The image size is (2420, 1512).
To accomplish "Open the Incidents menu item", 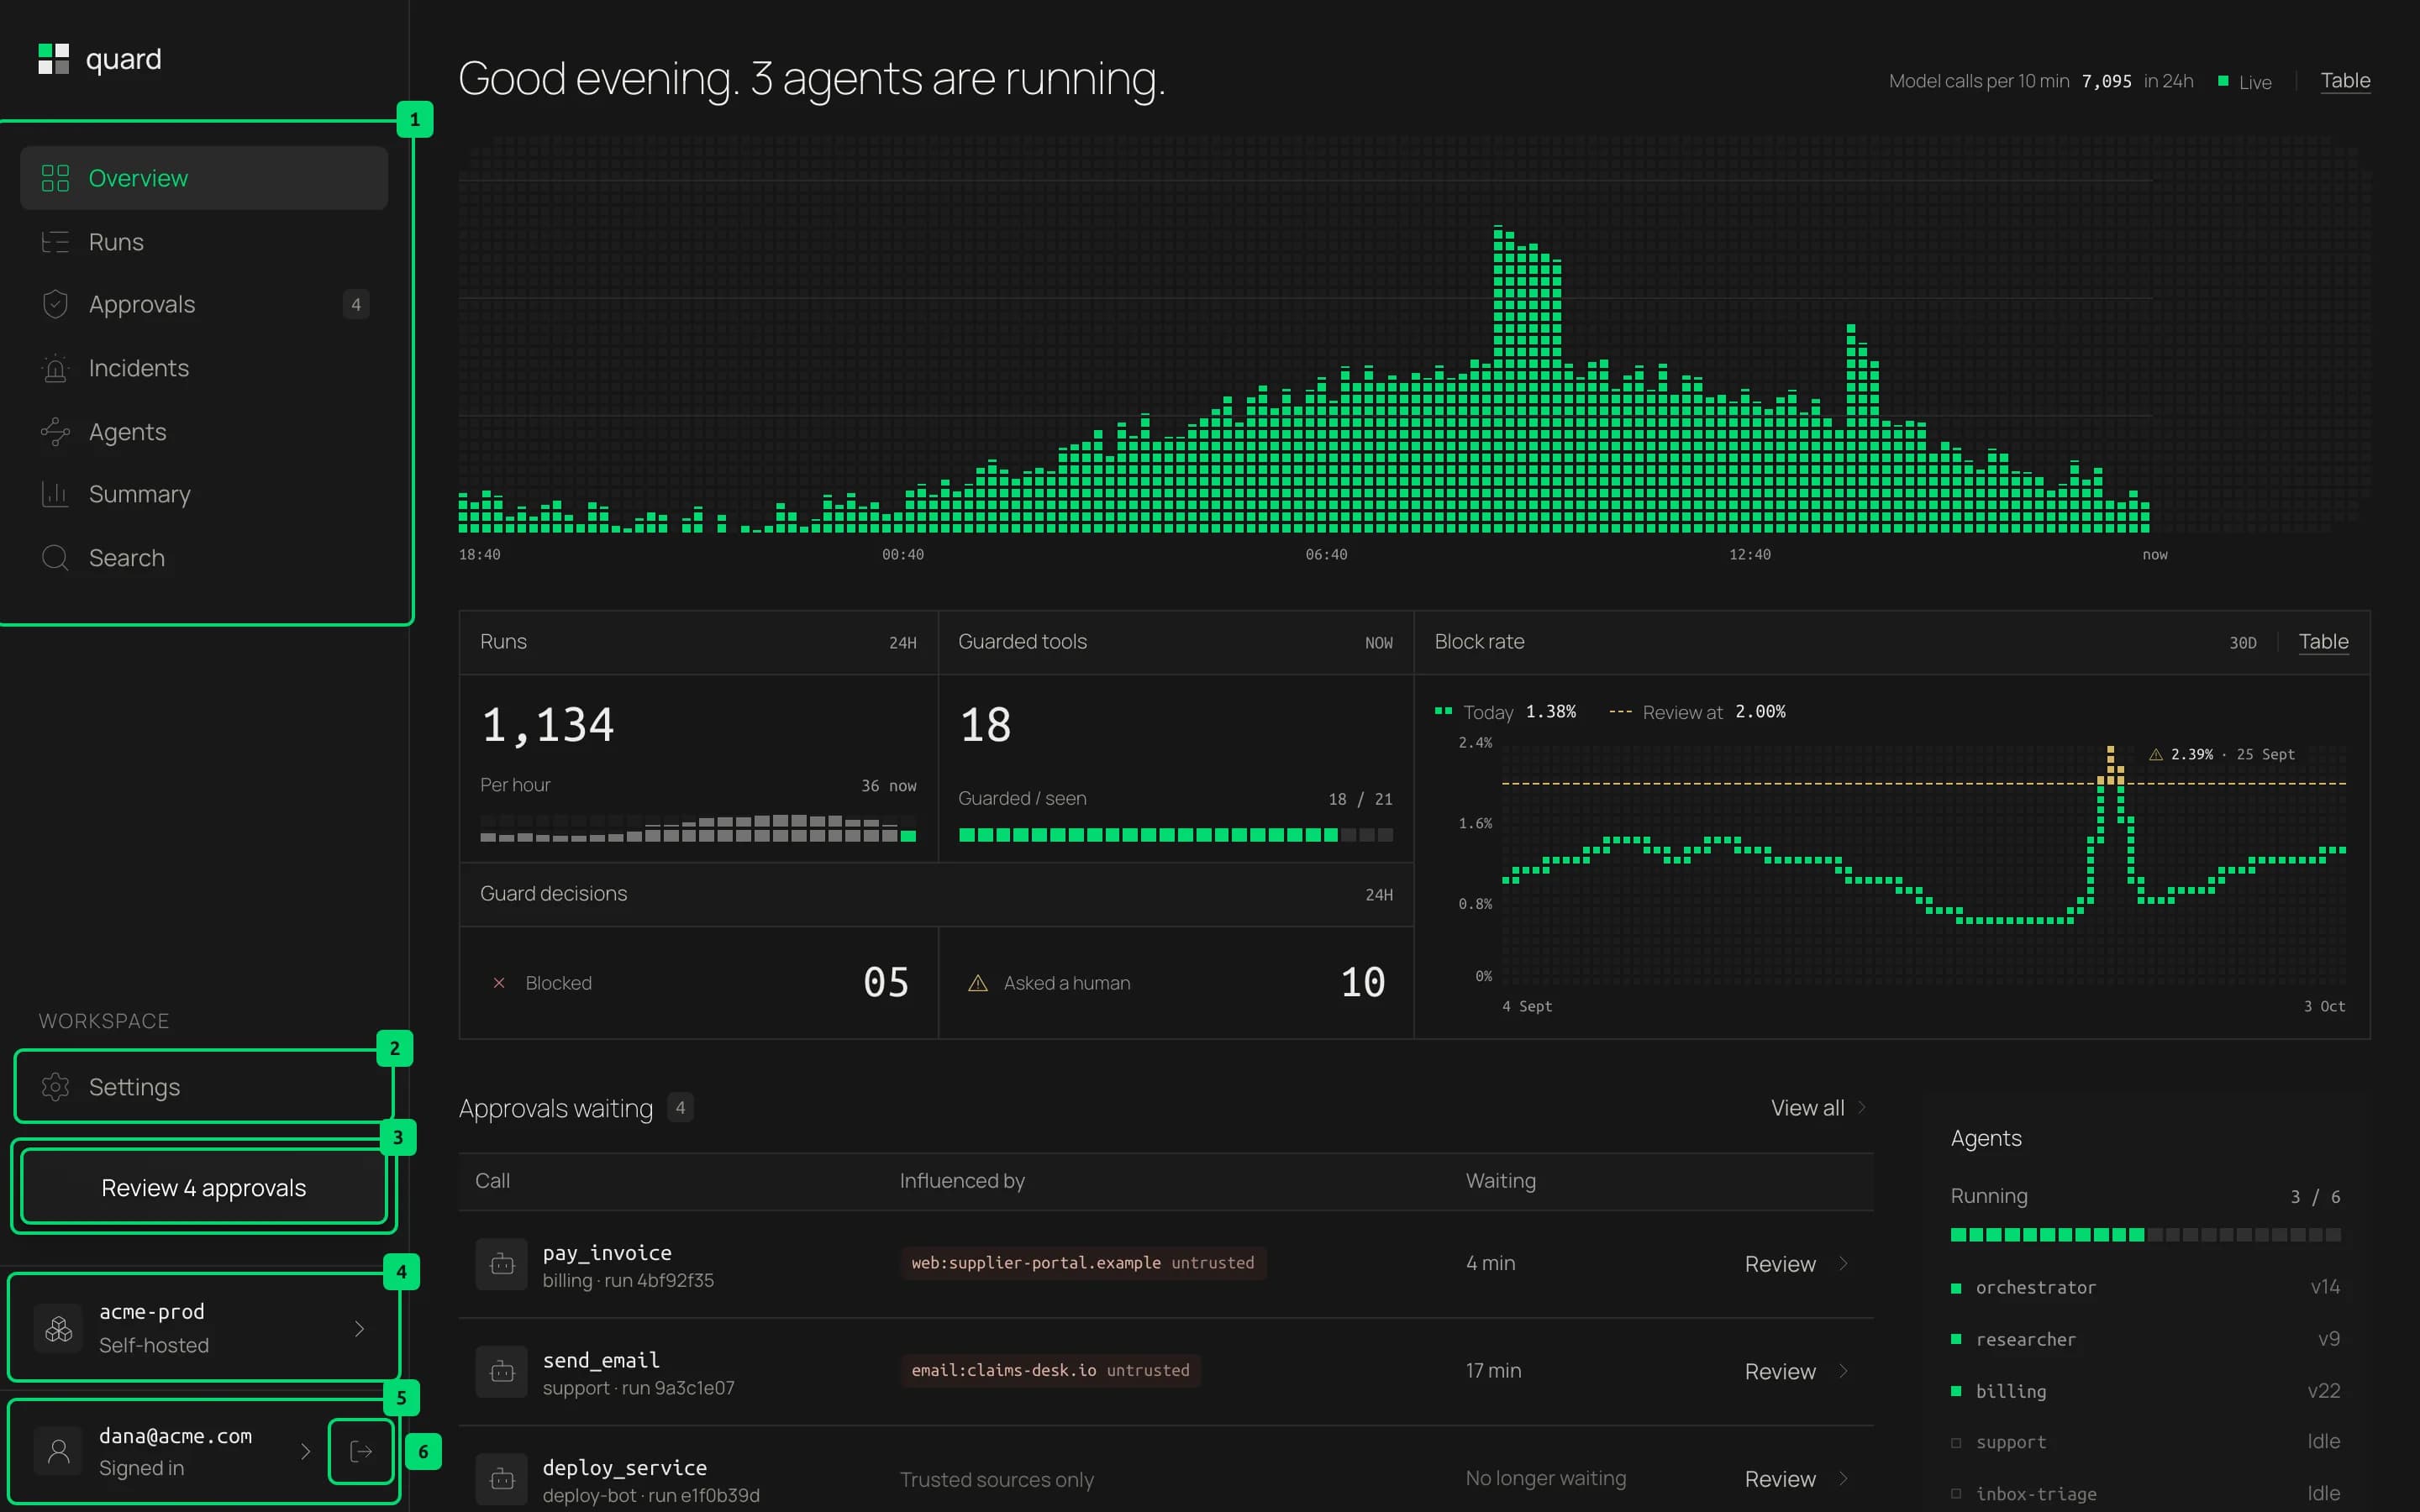I will 204,368.
